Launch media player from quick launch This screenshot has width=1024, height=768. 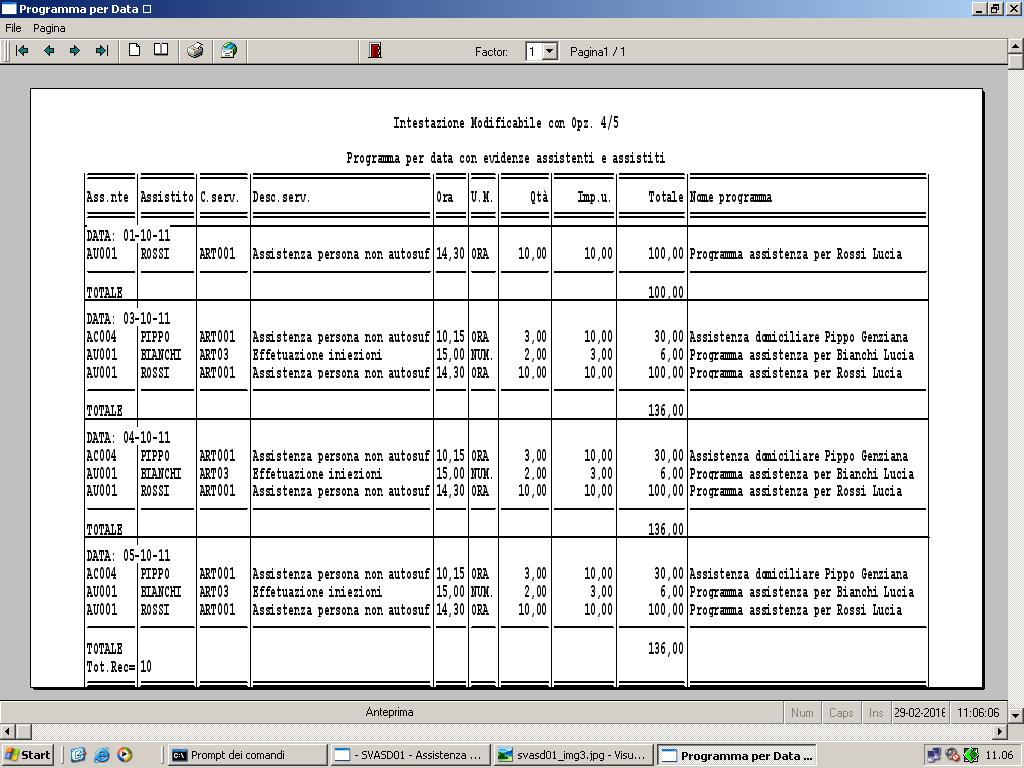pos(124,755)
